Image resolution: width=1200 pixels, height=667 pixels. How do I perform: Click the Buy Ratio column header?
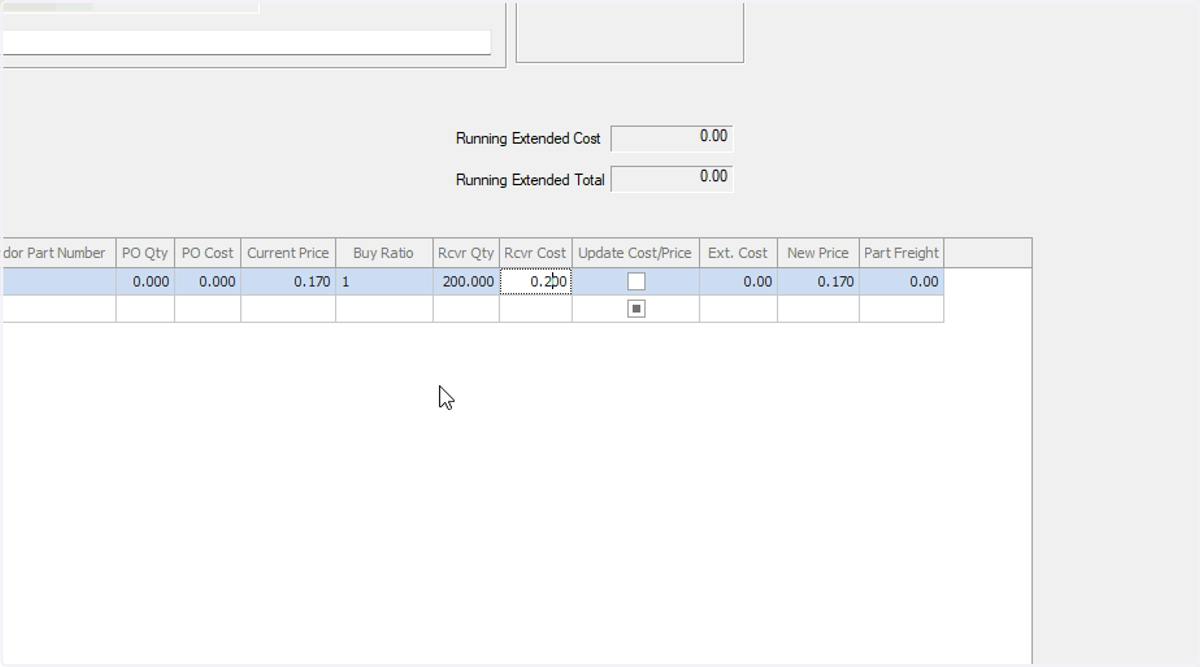click(x=384, y=253)
